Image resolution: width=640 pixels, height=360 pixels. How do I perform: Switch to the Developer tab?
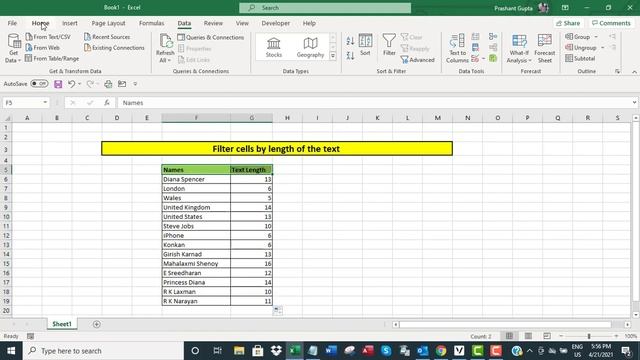click(x=276, y=23)
